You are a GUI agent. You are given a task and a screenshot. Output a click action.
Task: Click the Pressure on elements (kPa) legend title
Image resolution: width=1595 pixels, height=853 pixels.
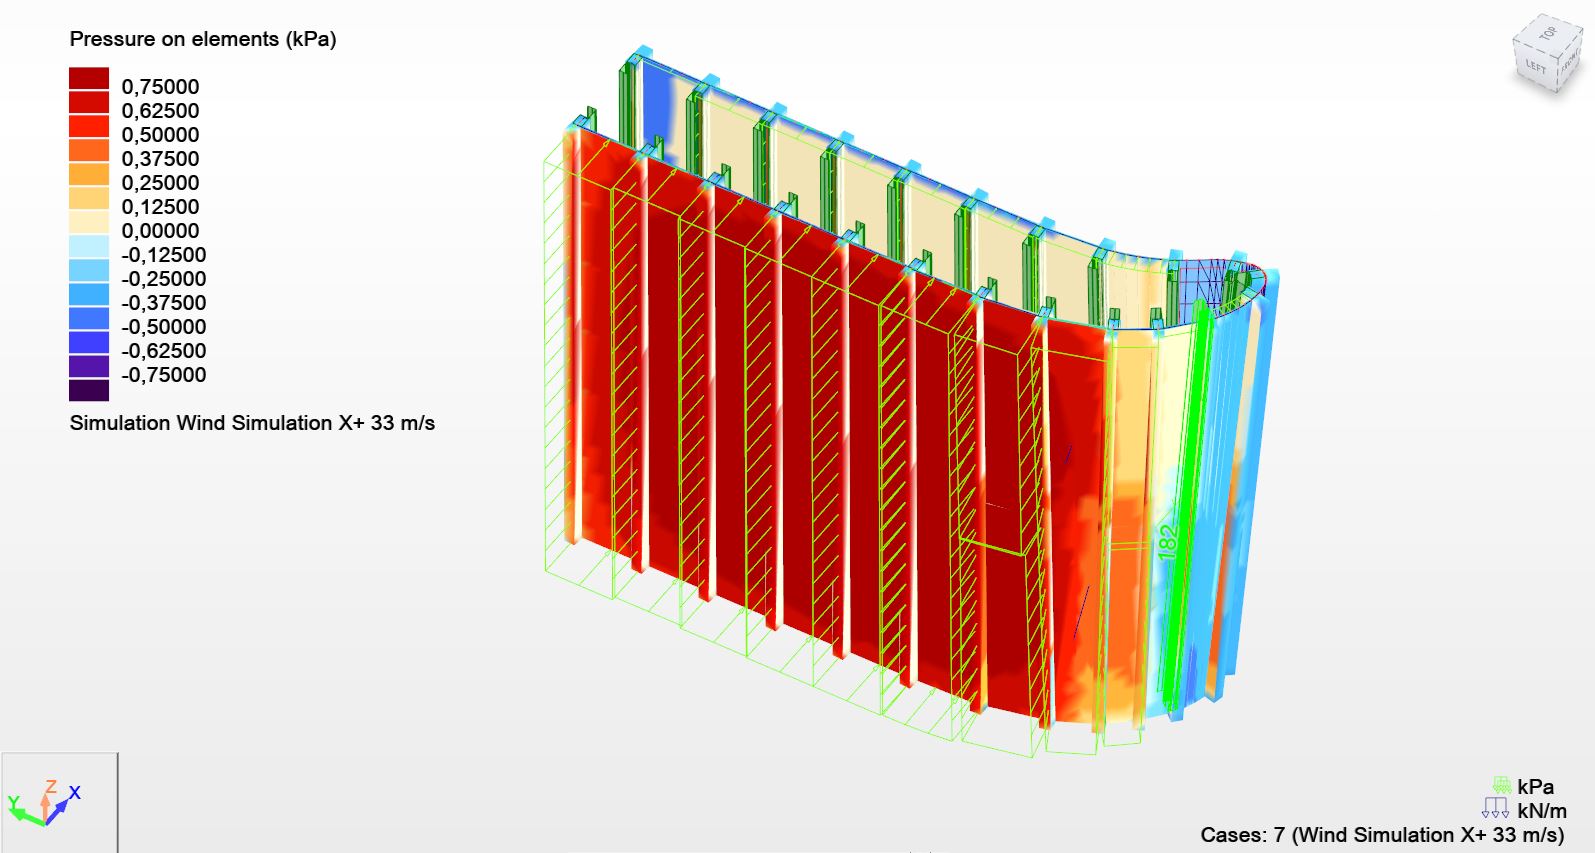coord(202,39)
